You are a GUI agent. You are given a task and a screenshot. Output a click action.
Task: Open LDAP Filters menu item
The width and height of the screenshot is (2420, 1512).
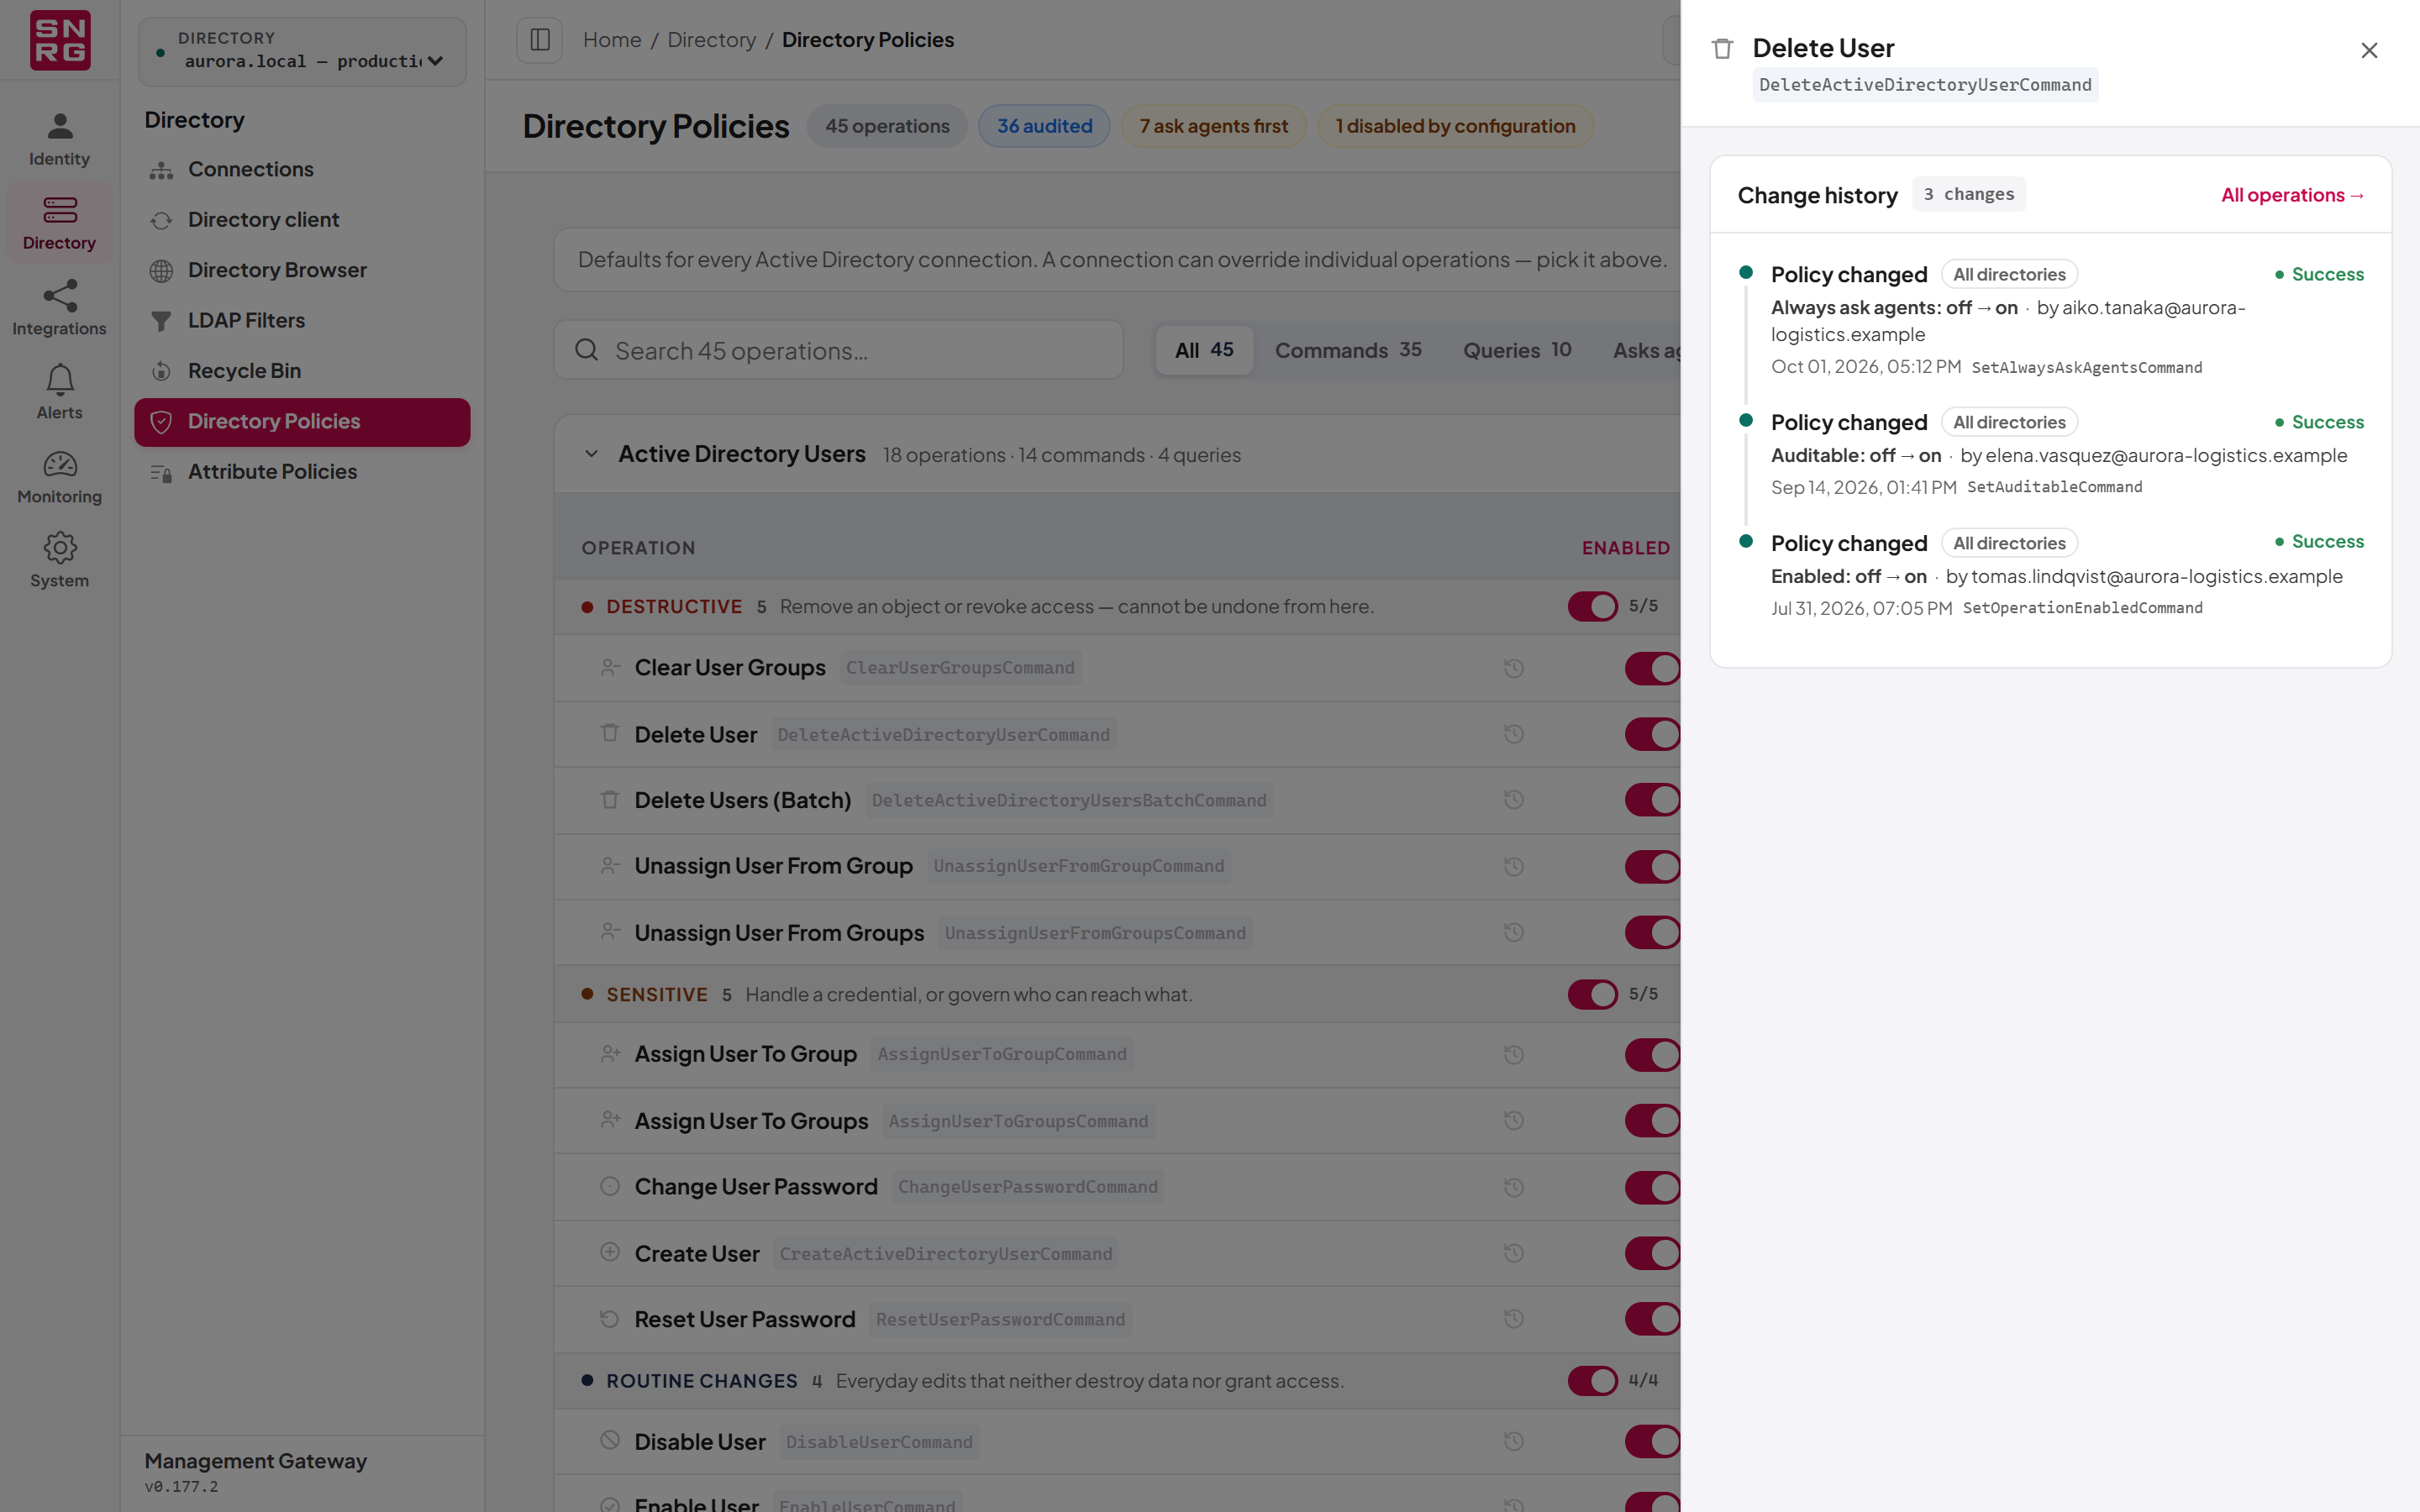pos(302,320)
